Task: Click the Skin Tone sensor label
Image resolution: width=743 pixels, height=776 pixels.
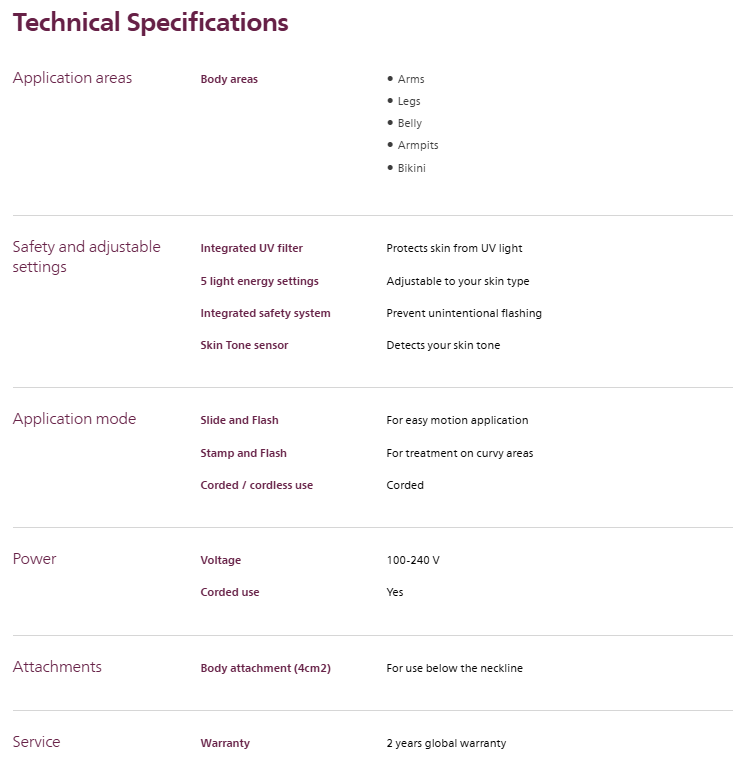Action: [244, 345]
